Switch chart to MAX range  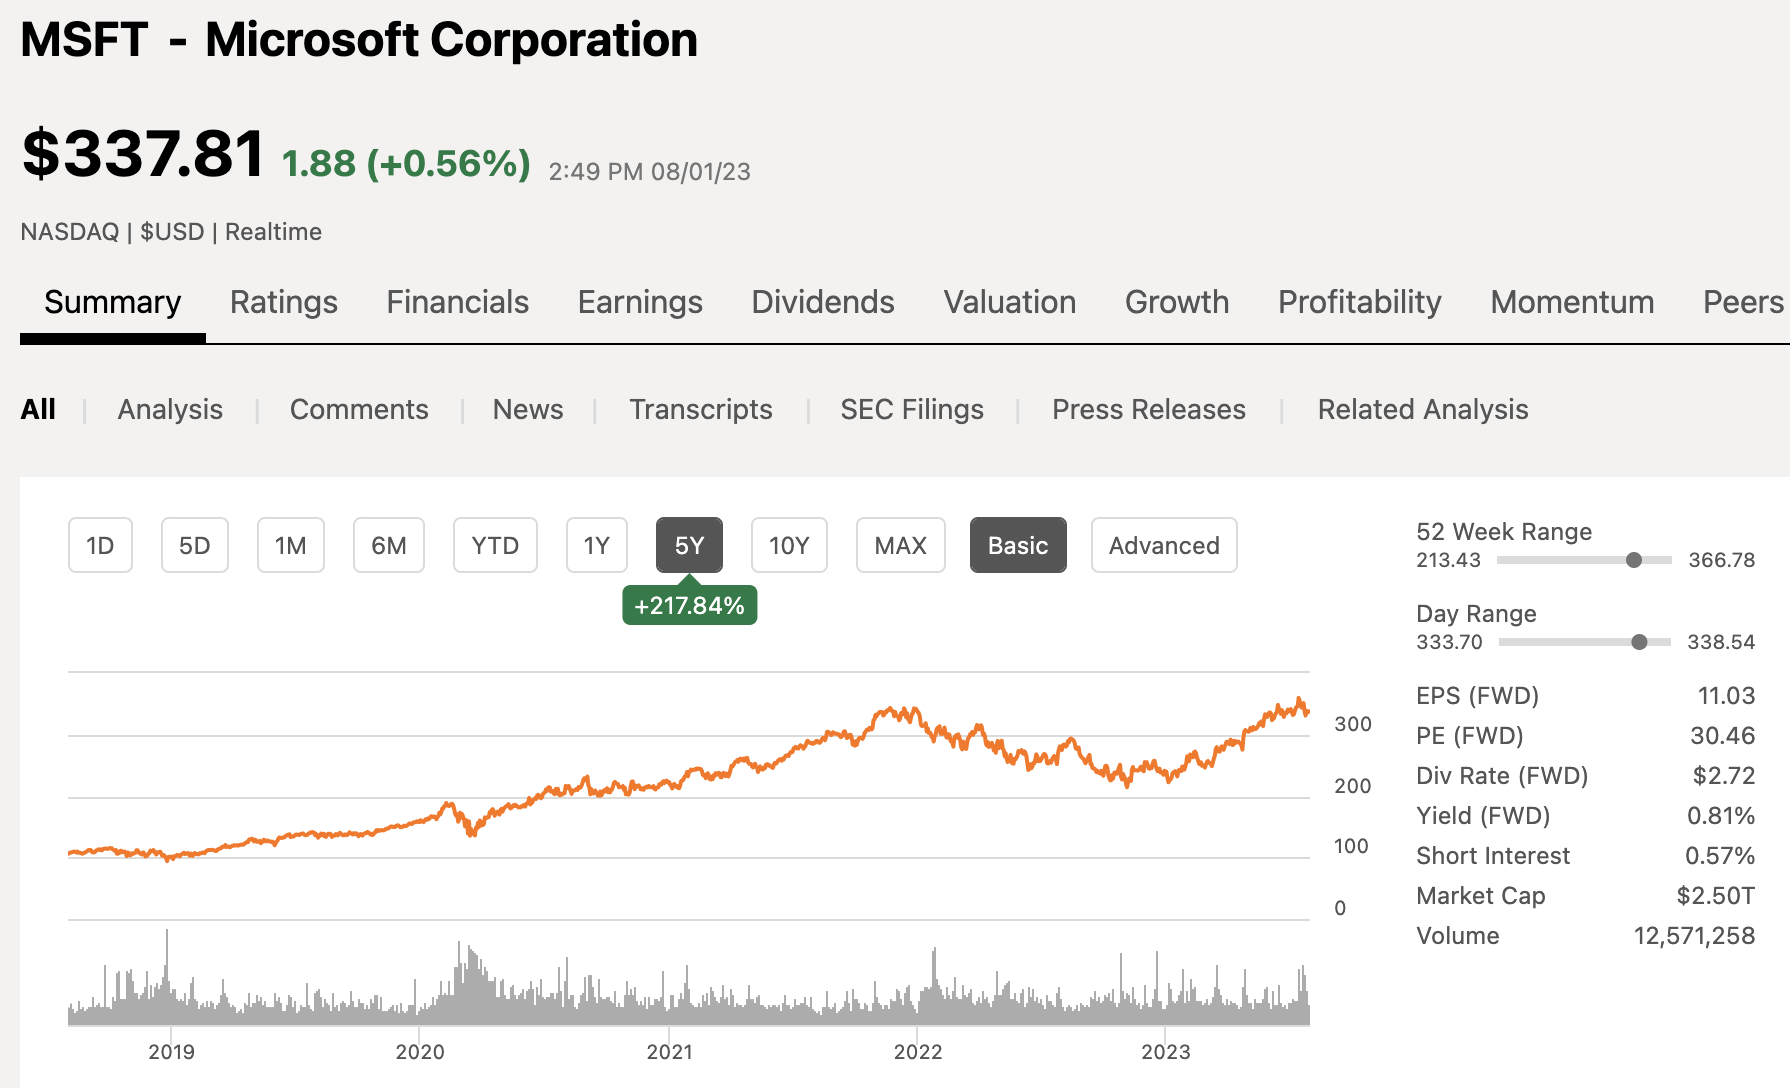point(901,545)
